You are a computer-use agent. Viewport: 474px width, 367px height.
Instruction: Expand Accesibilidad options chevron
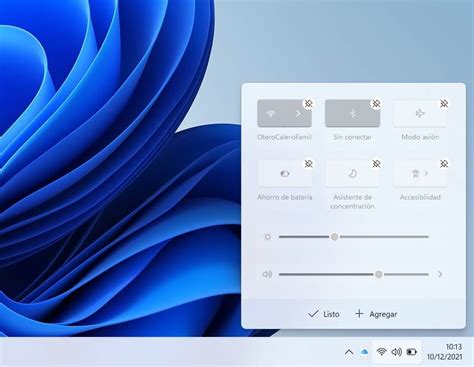pos(426,173)
